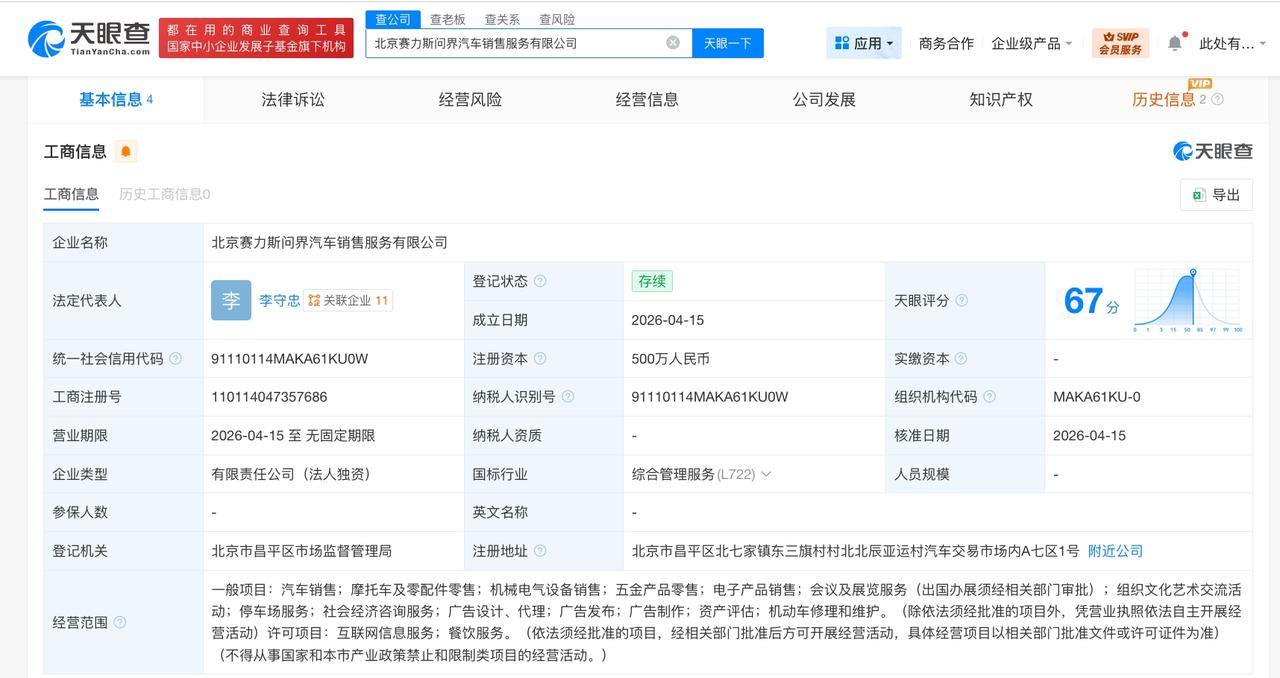Open SVIP 会员服务 crown badge
Viewport: 1280px width, 678px height.
click(x=1120, y=43)
